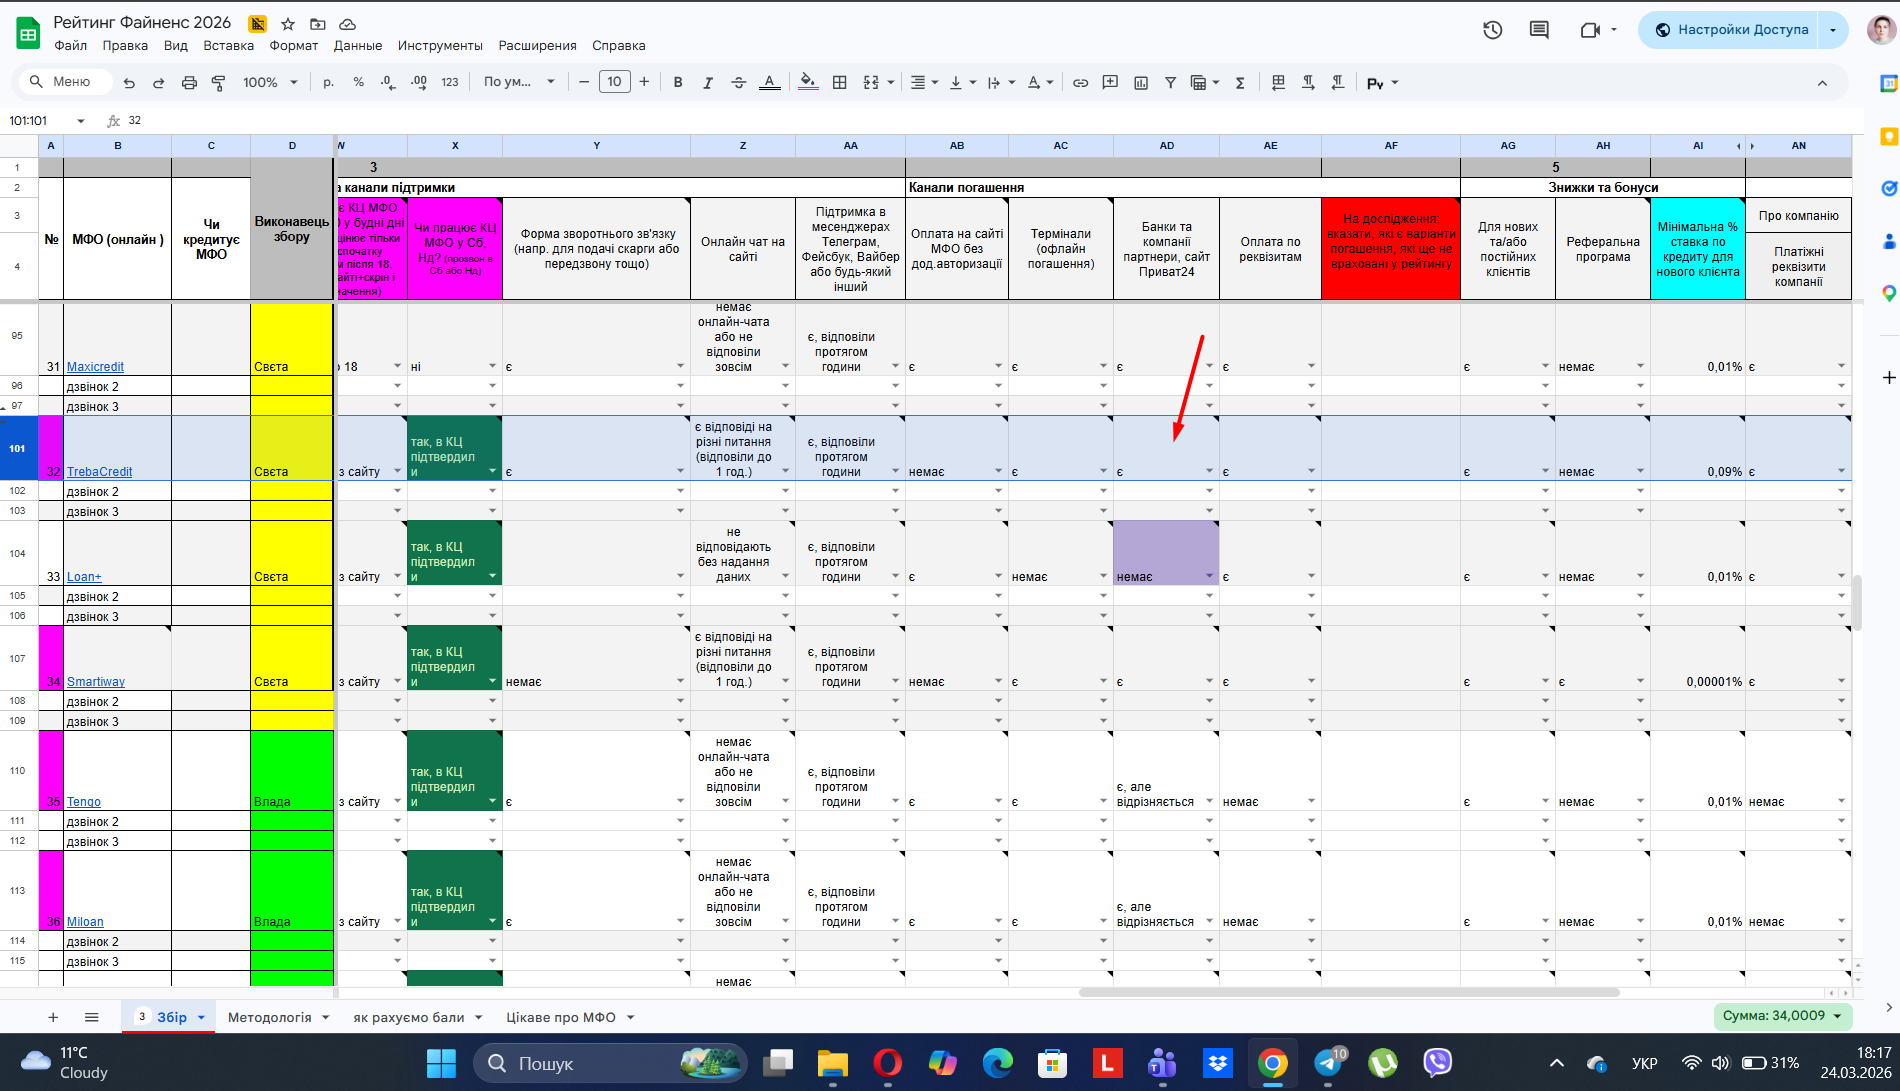Screen dimensions: 1900x1091
Task: Open the borders grid icon
Action: coord(840,83)
